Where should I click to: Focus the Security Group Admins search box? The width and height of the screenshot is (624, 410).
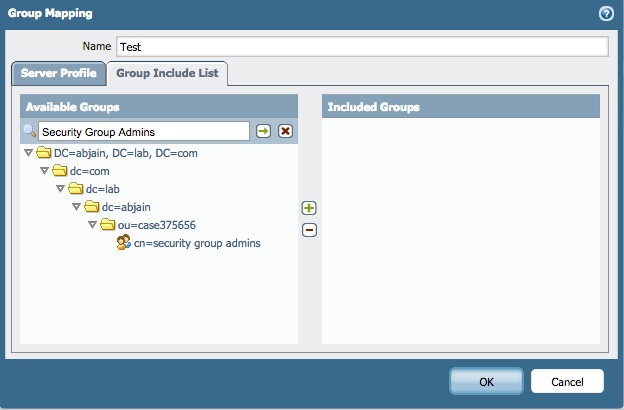coord(144,131)
